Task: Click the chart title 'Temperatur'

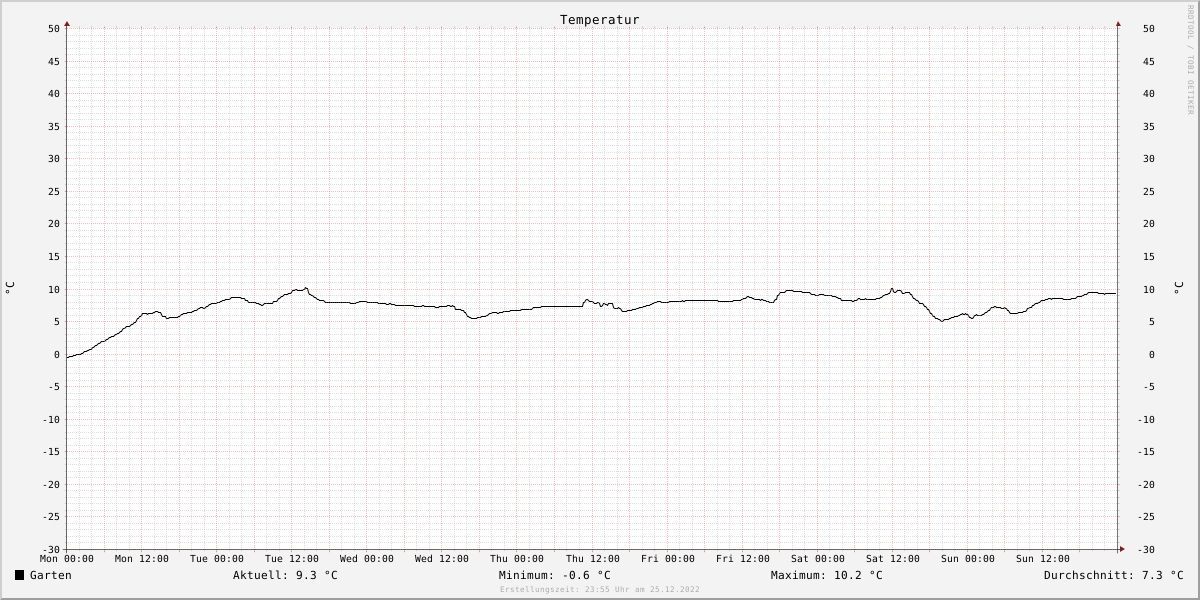Action: coord(600,19)
